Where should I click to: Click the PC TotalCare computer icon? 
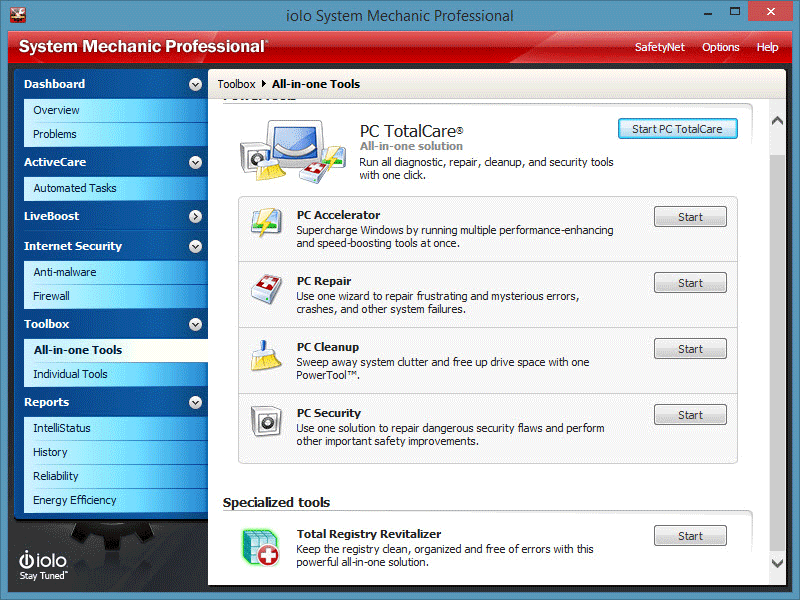click(293, 151)
